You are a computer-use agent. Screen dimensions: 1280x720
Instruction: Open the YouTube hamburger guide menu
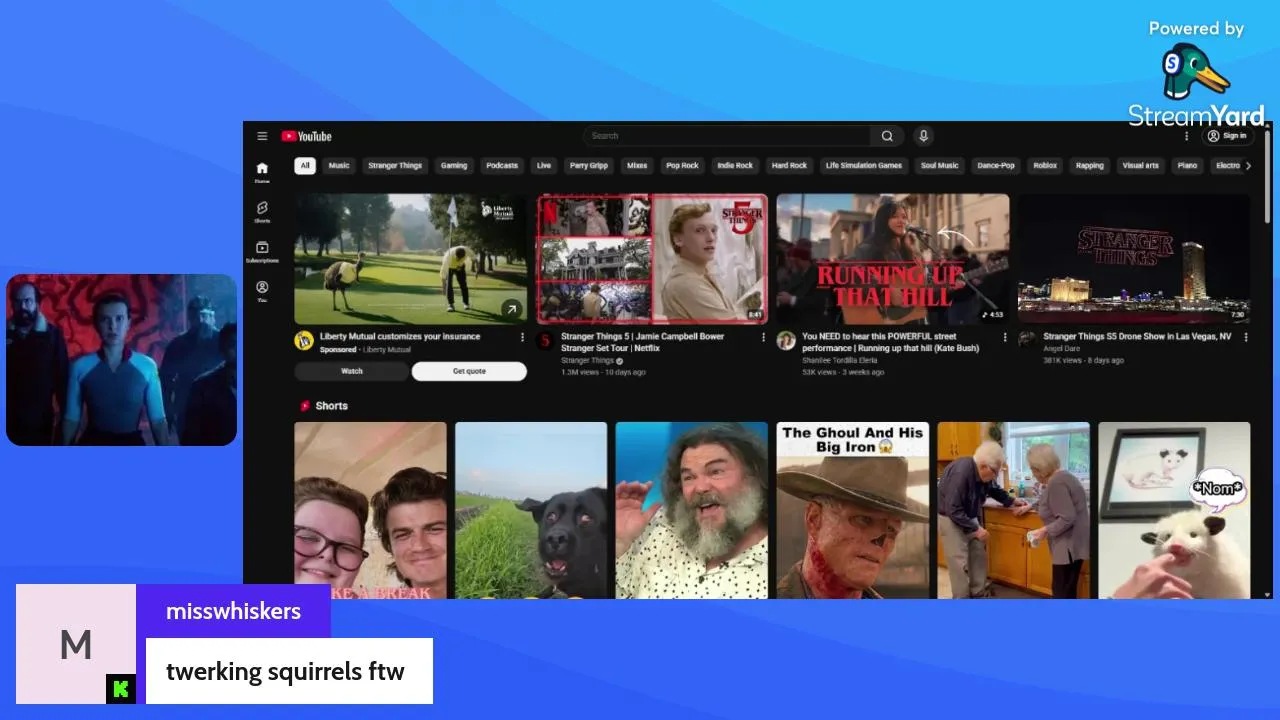[262, 136]
